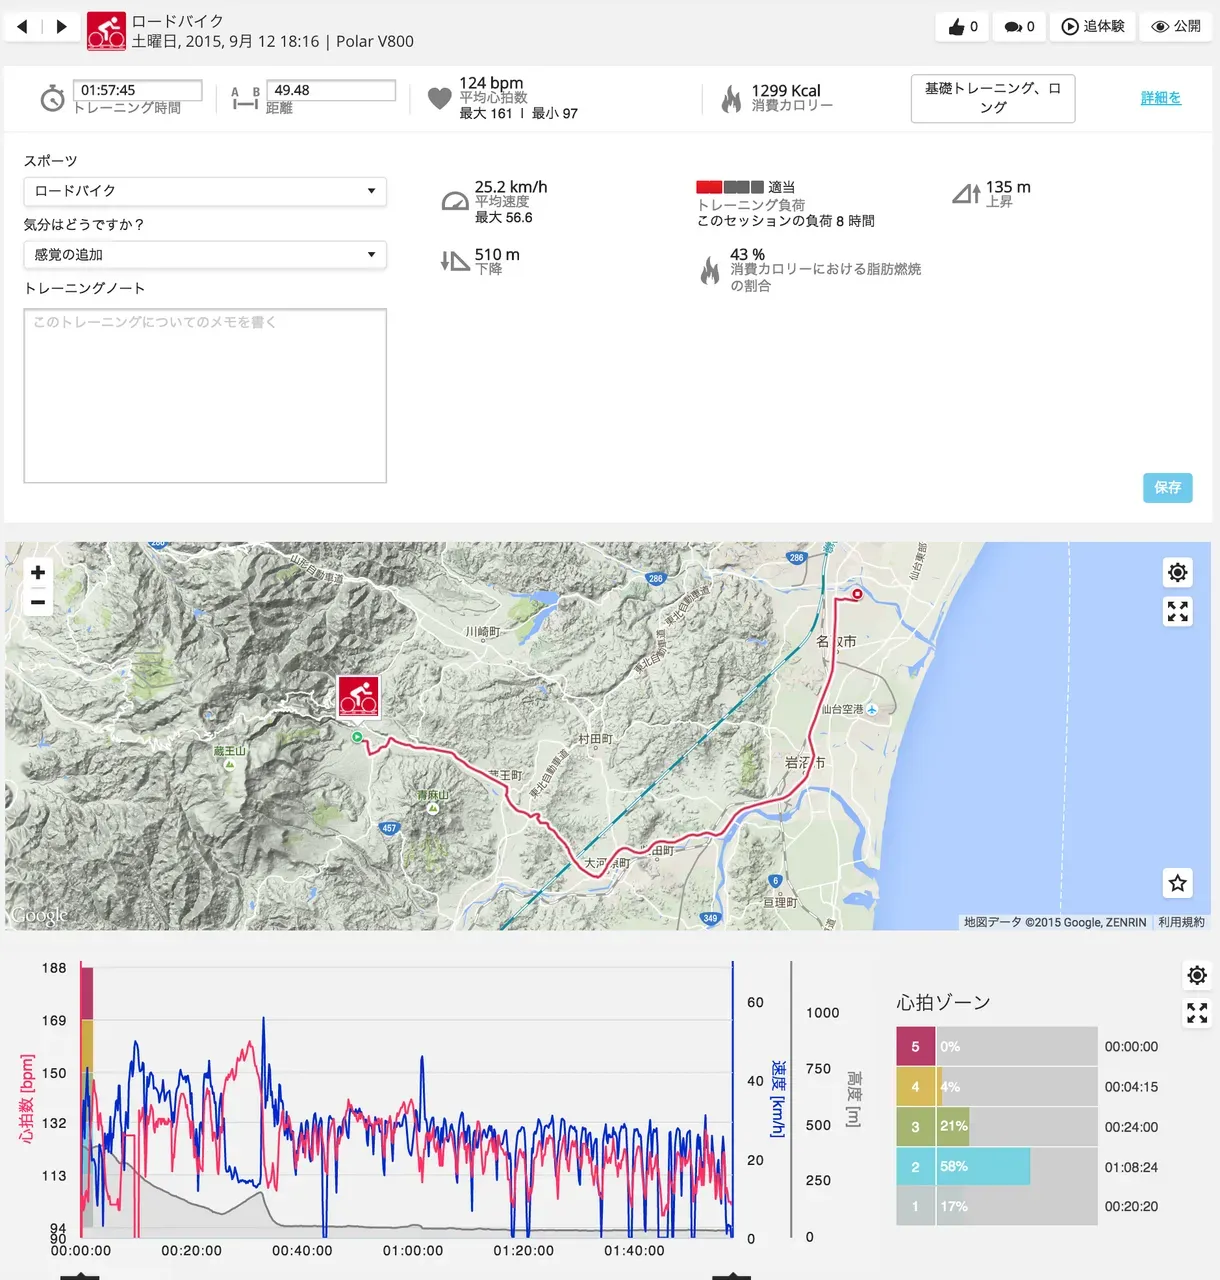Click the thumbs up button
Image resolution: width=1220 pixels, height=1280 pixels.
[961, 27]
